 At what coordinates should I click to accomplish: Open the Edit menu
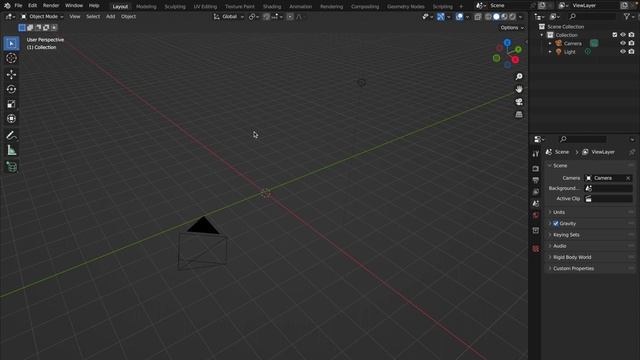32,6
